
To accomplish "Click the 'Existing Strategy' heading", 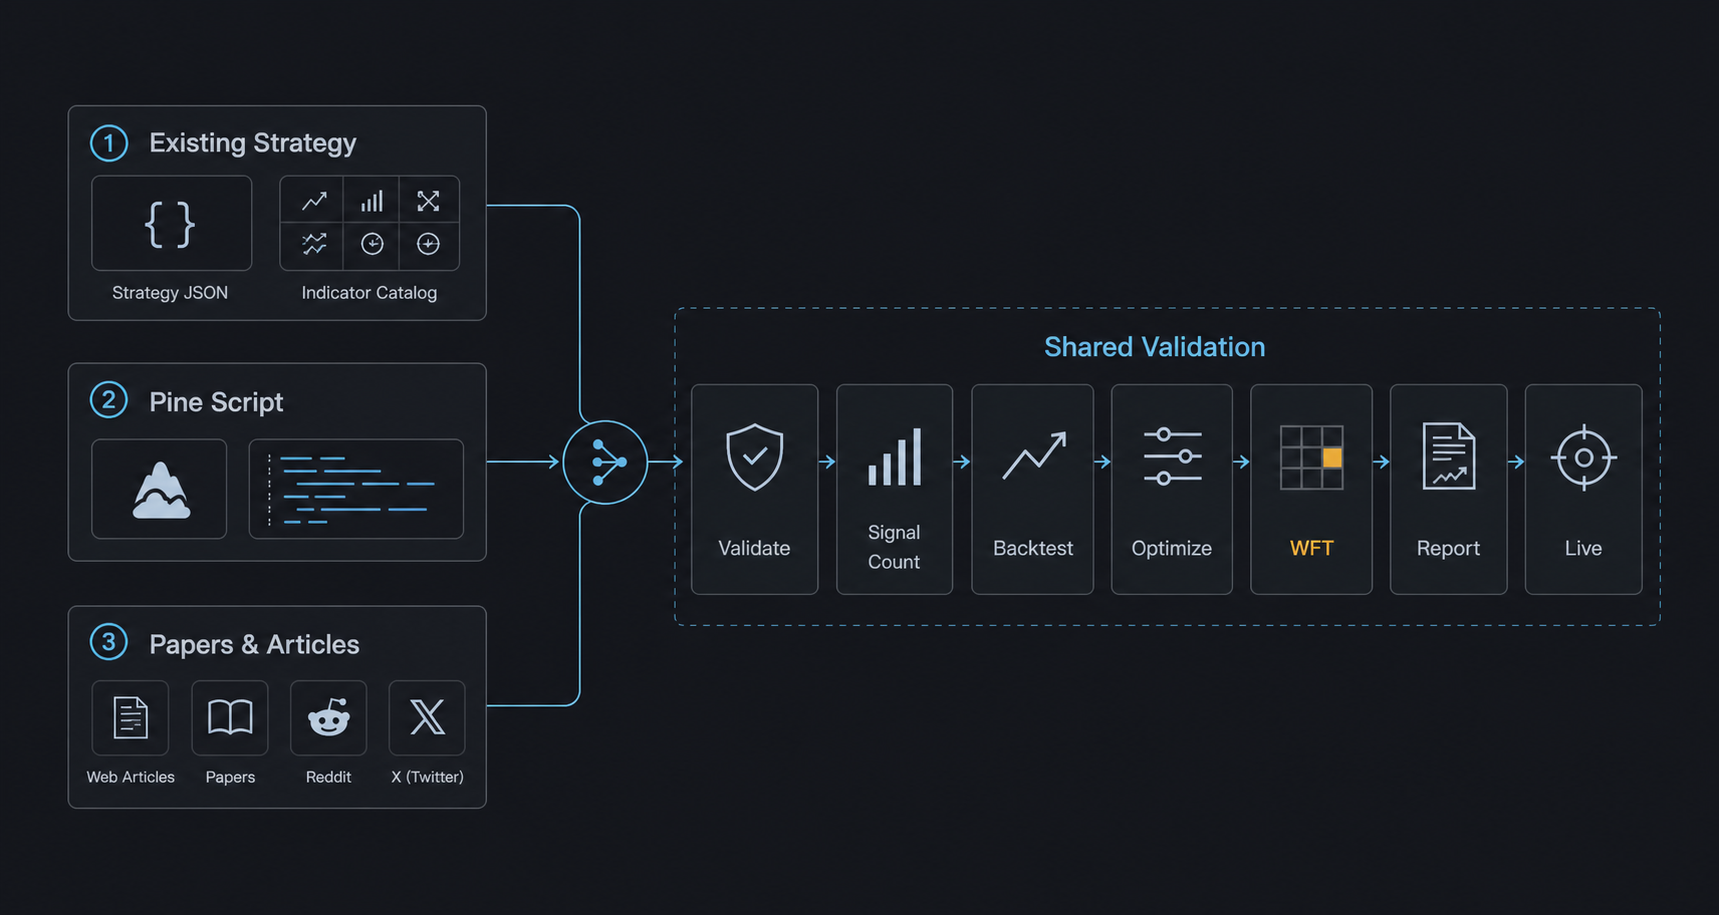I will (x=253, y=143).
